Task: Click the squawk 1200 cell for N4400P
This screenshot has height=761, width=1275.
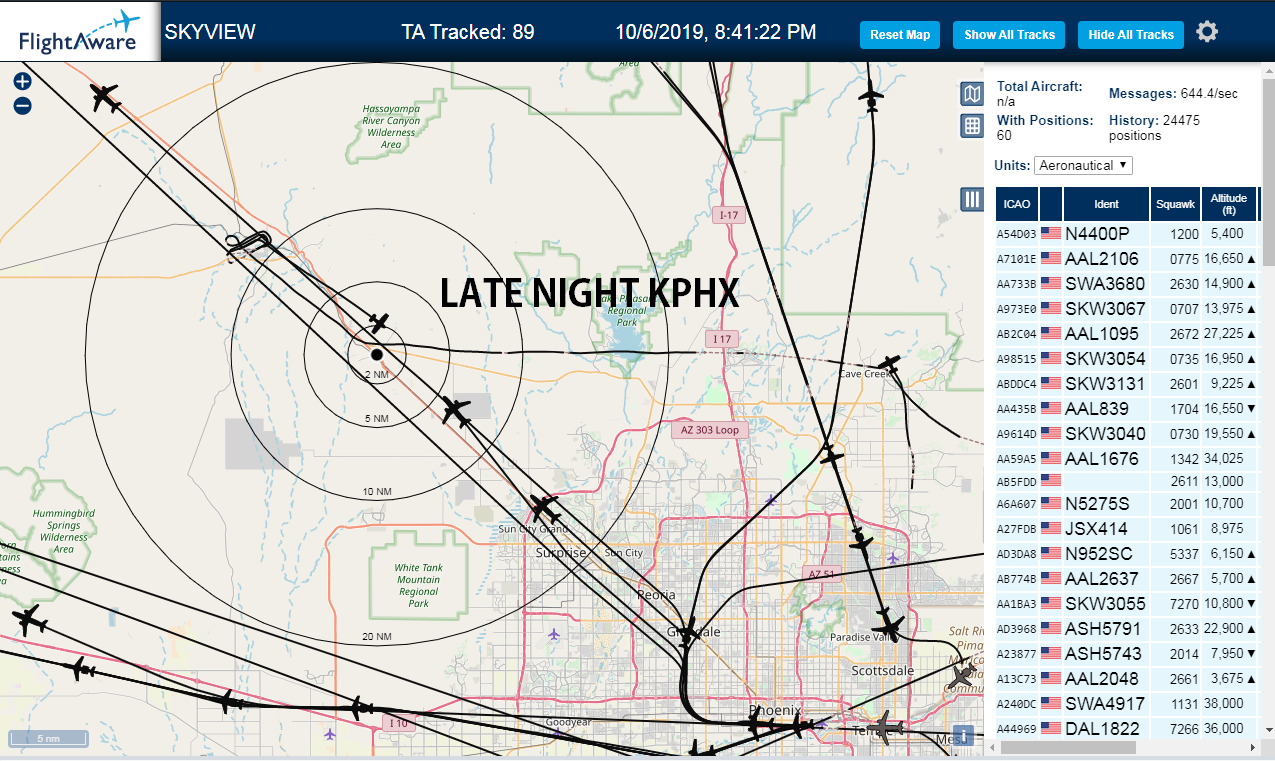Action: 1175,234
